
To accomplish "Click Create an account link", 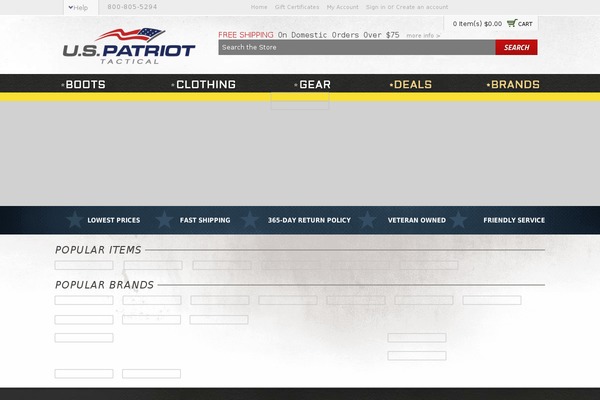I will point(422,7).
